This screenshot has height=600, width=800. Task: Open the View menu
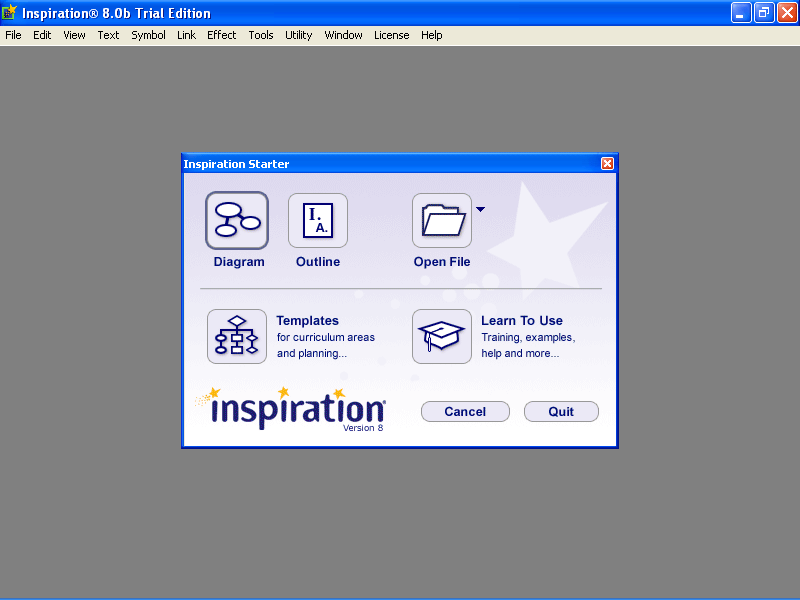(74, 35)
